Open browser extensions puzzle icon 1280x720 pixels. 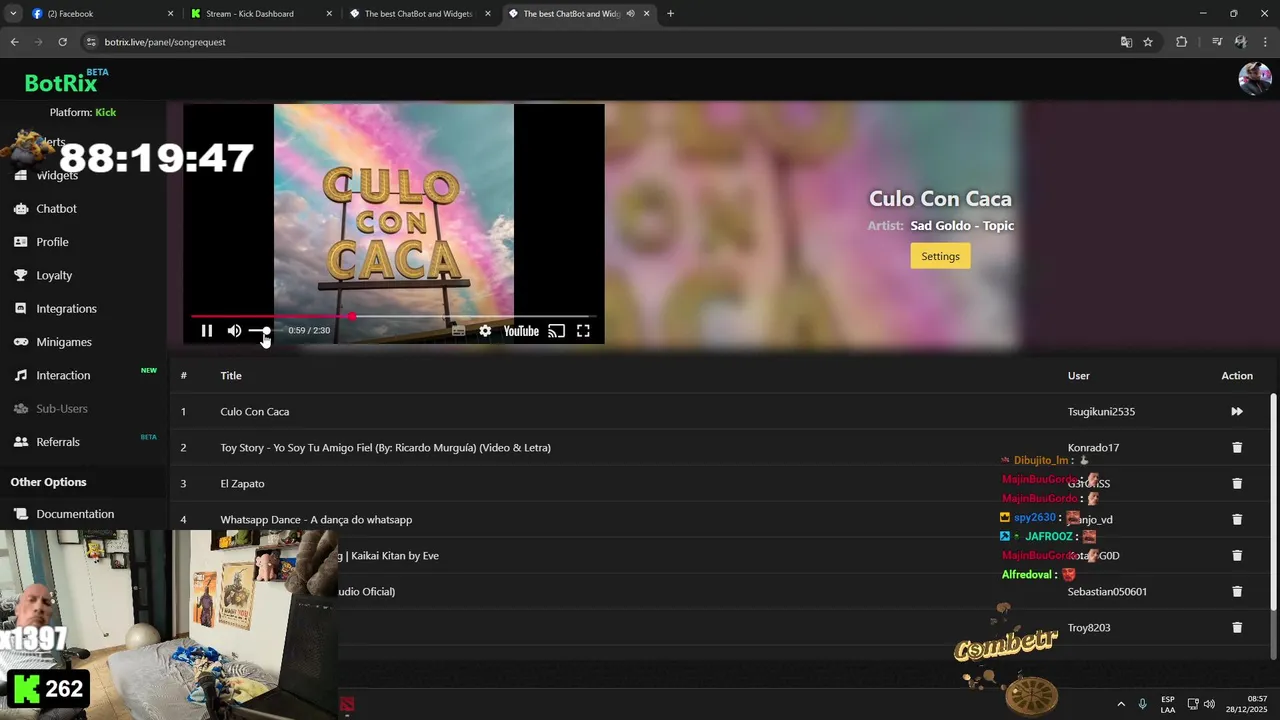1181,42
